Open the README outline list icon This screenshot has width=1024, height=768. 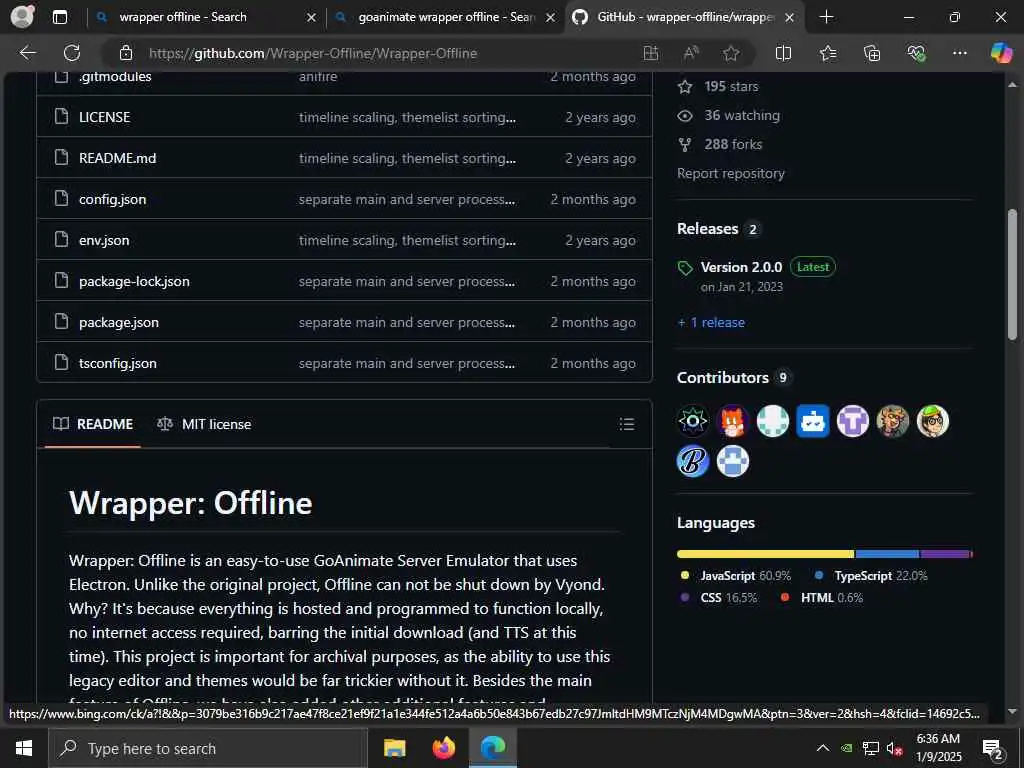tap(626, 424)
